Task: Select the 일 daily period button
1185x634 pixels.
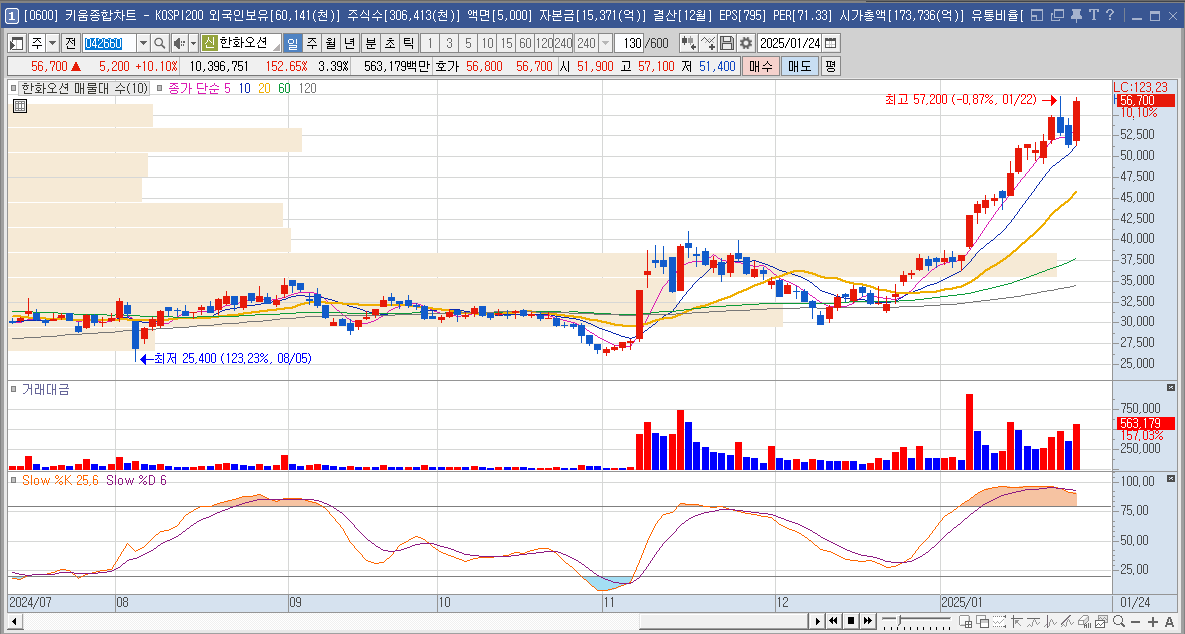Action: (293, 43)
